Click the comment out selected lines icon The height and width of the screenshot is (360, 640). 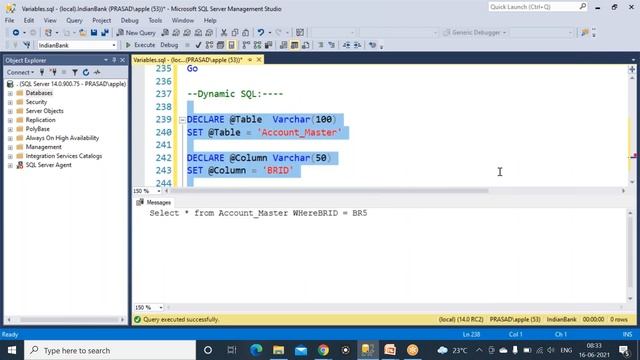pyautogui.click(x=320, y=45)
